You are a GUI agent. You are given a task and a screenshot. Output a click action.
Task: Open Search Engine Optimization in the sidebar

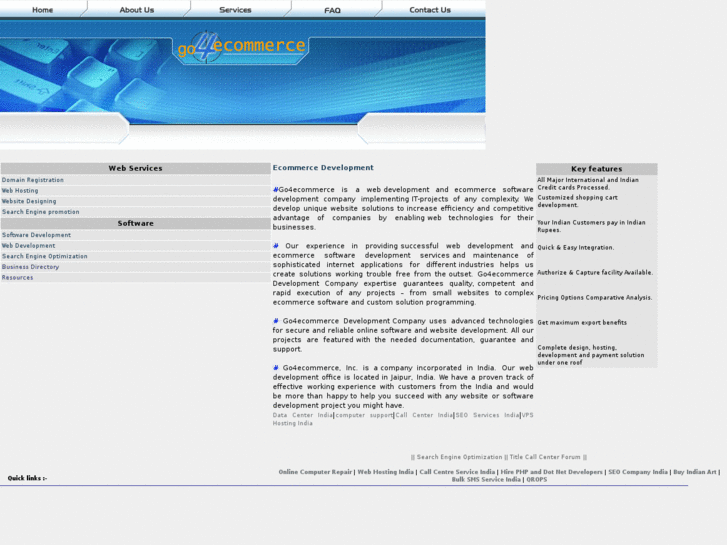tap(45, 256)
